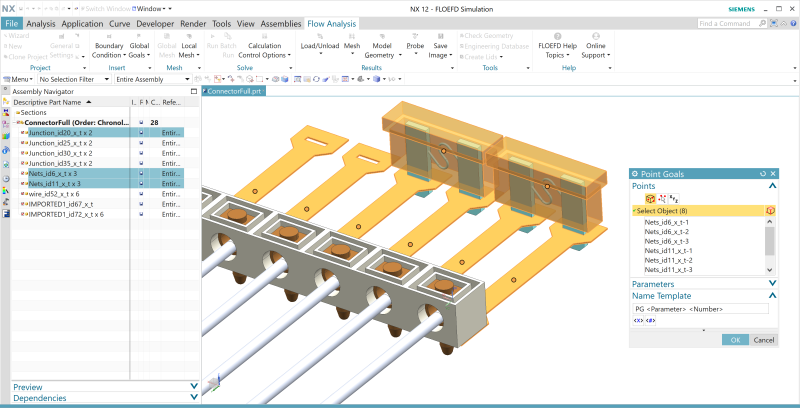
Task: Cancel the Point Goals dialog
Action: 764,340
